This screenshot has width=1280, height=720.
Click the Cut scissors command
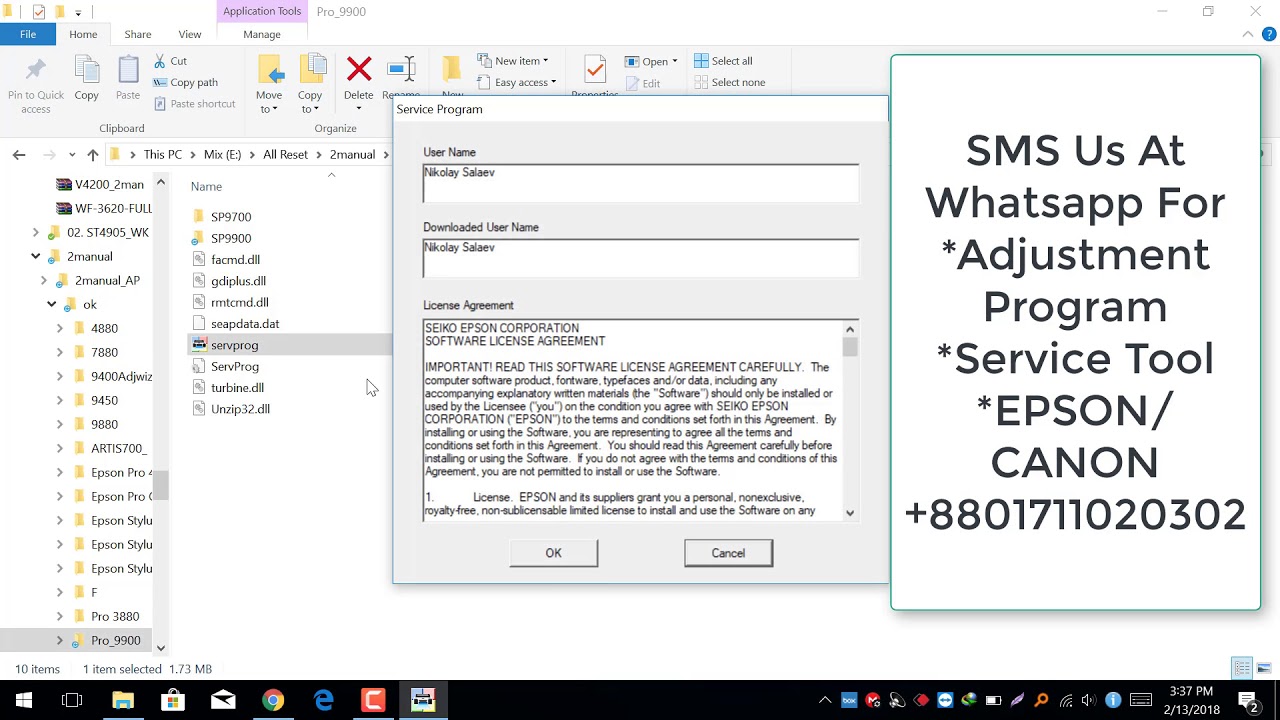pos(171,61)
